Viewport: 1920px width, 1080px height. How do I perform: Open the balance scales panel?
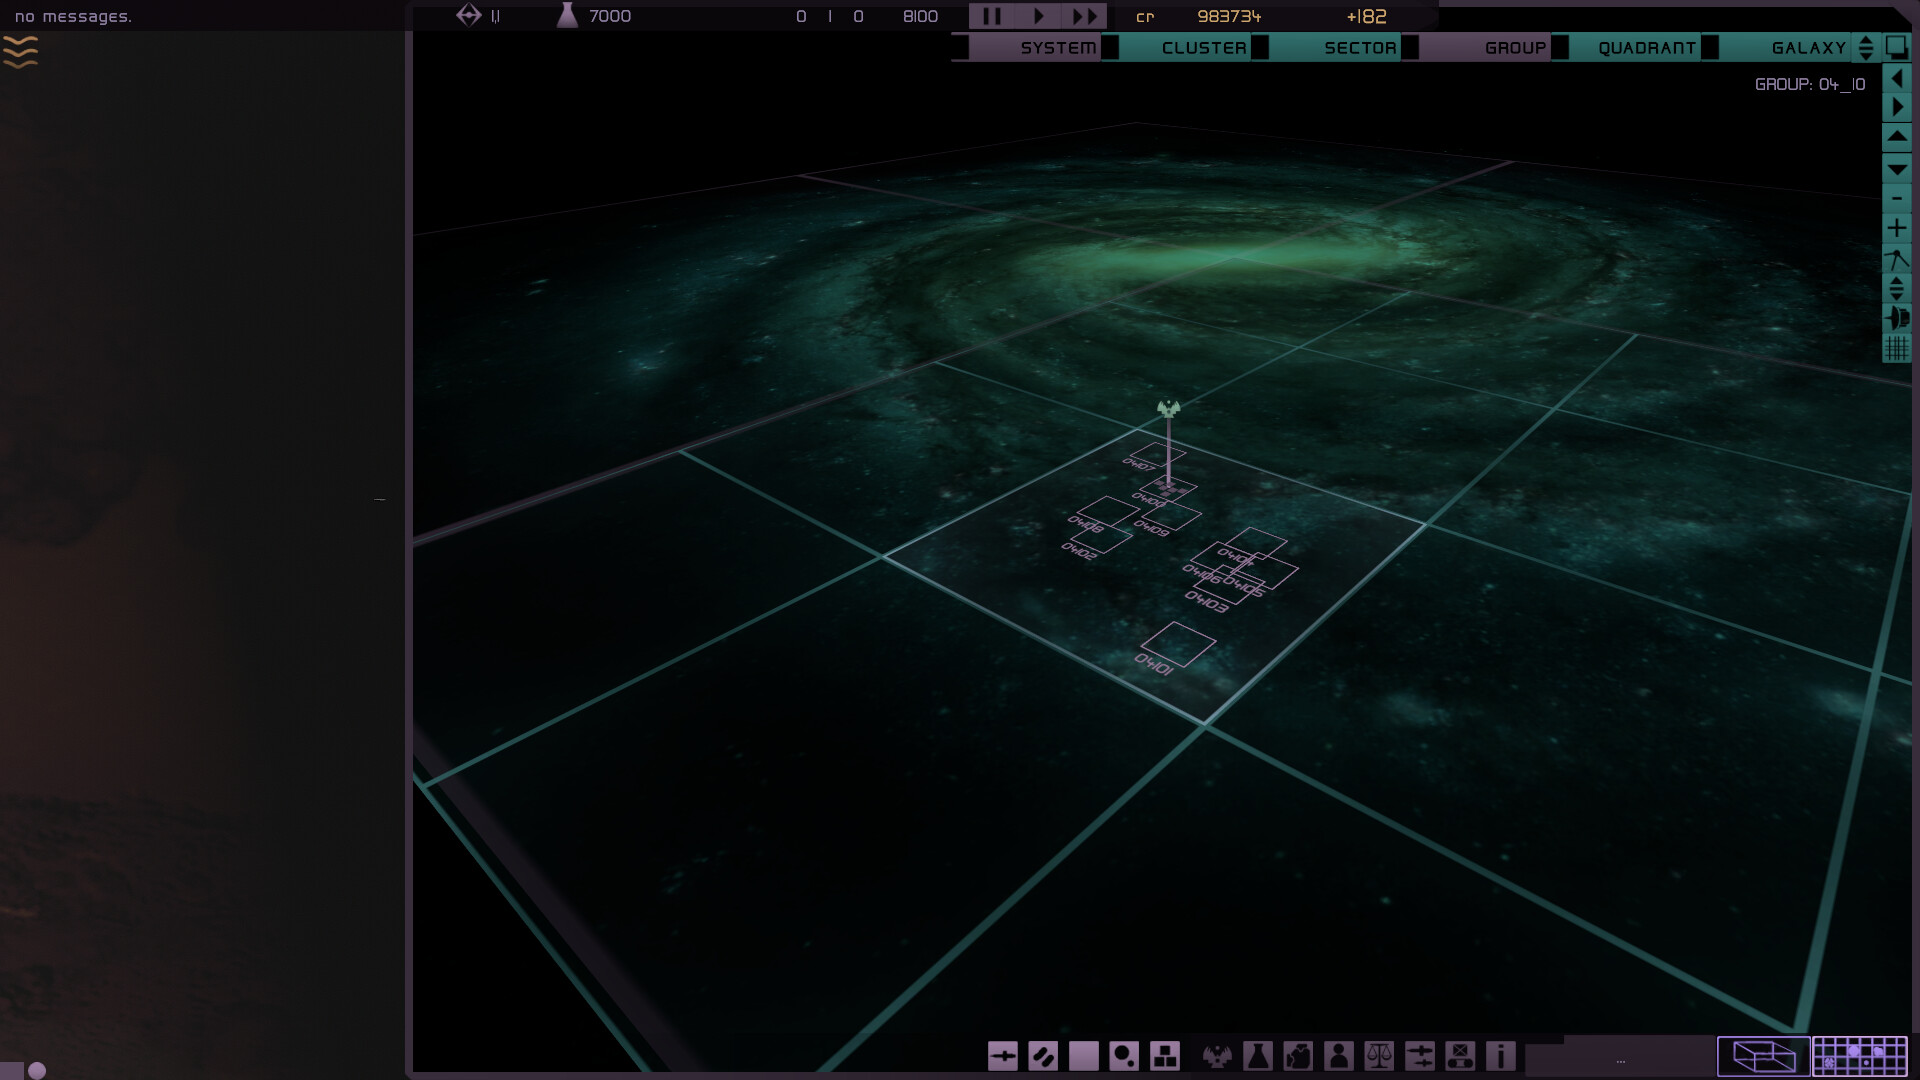(1379, 1056)
